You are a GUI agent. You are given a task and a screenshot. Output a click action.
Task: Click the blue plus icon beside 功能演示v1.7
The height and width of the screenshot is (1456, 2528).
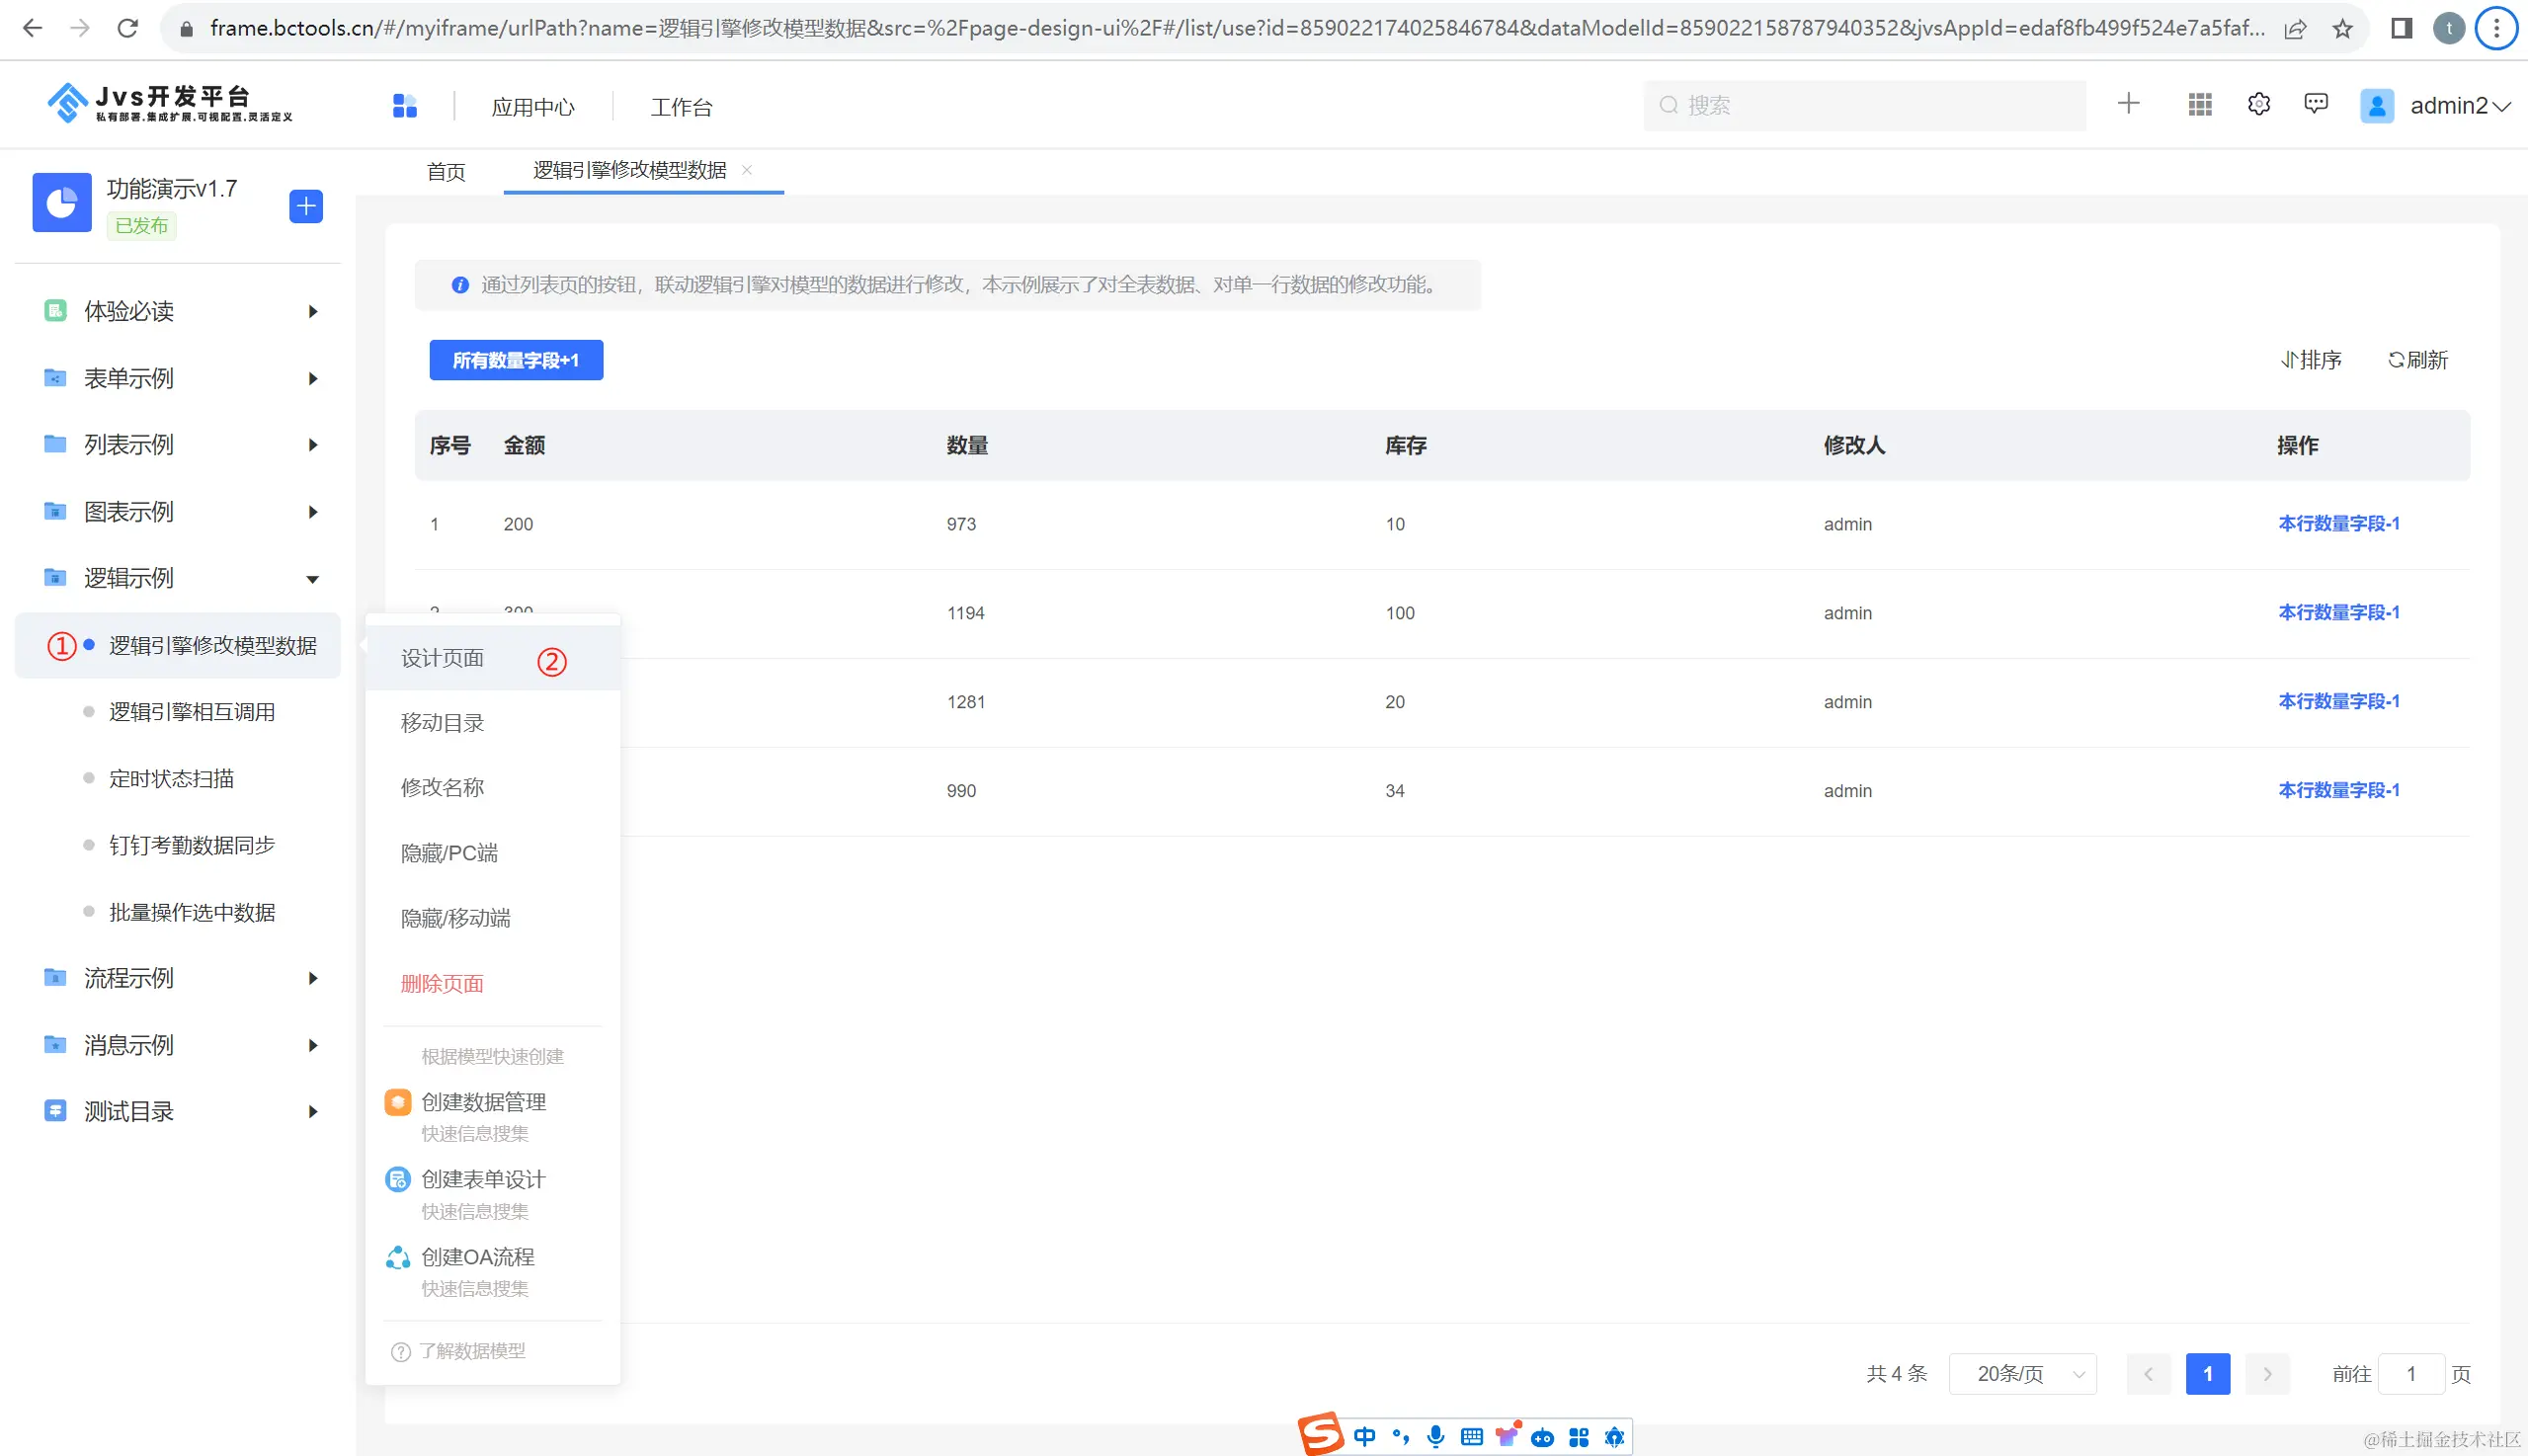[306, 206]
